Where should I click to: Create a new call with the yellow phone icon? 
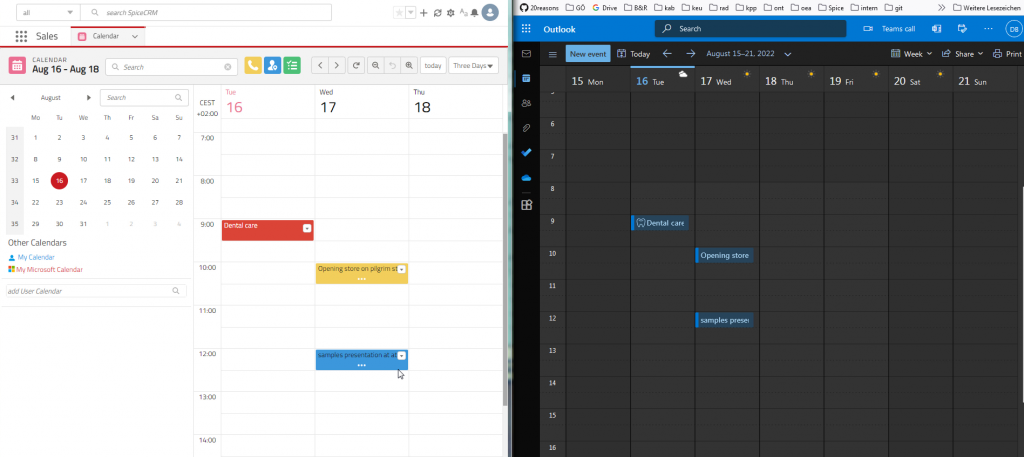pos(253,65)
